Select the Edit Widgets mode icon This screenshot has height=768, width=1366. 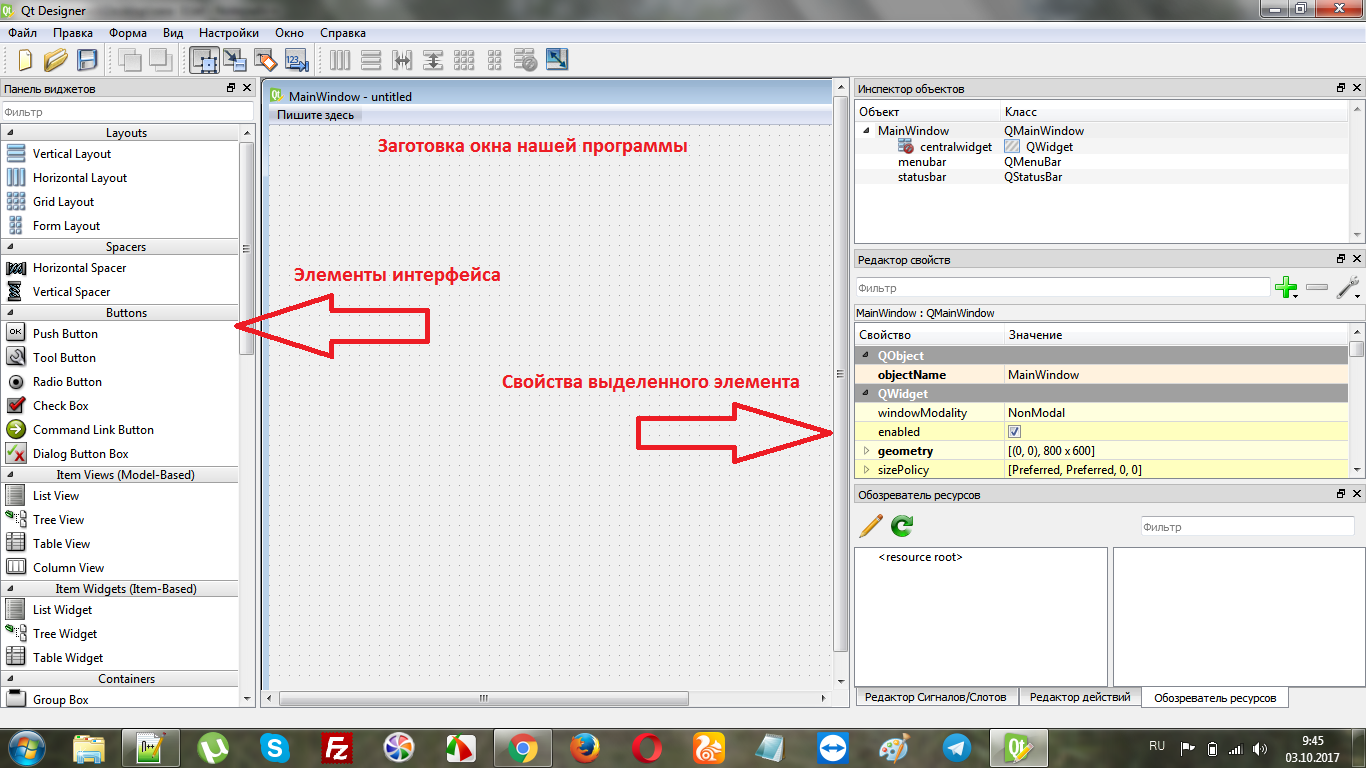coord(204,60)
